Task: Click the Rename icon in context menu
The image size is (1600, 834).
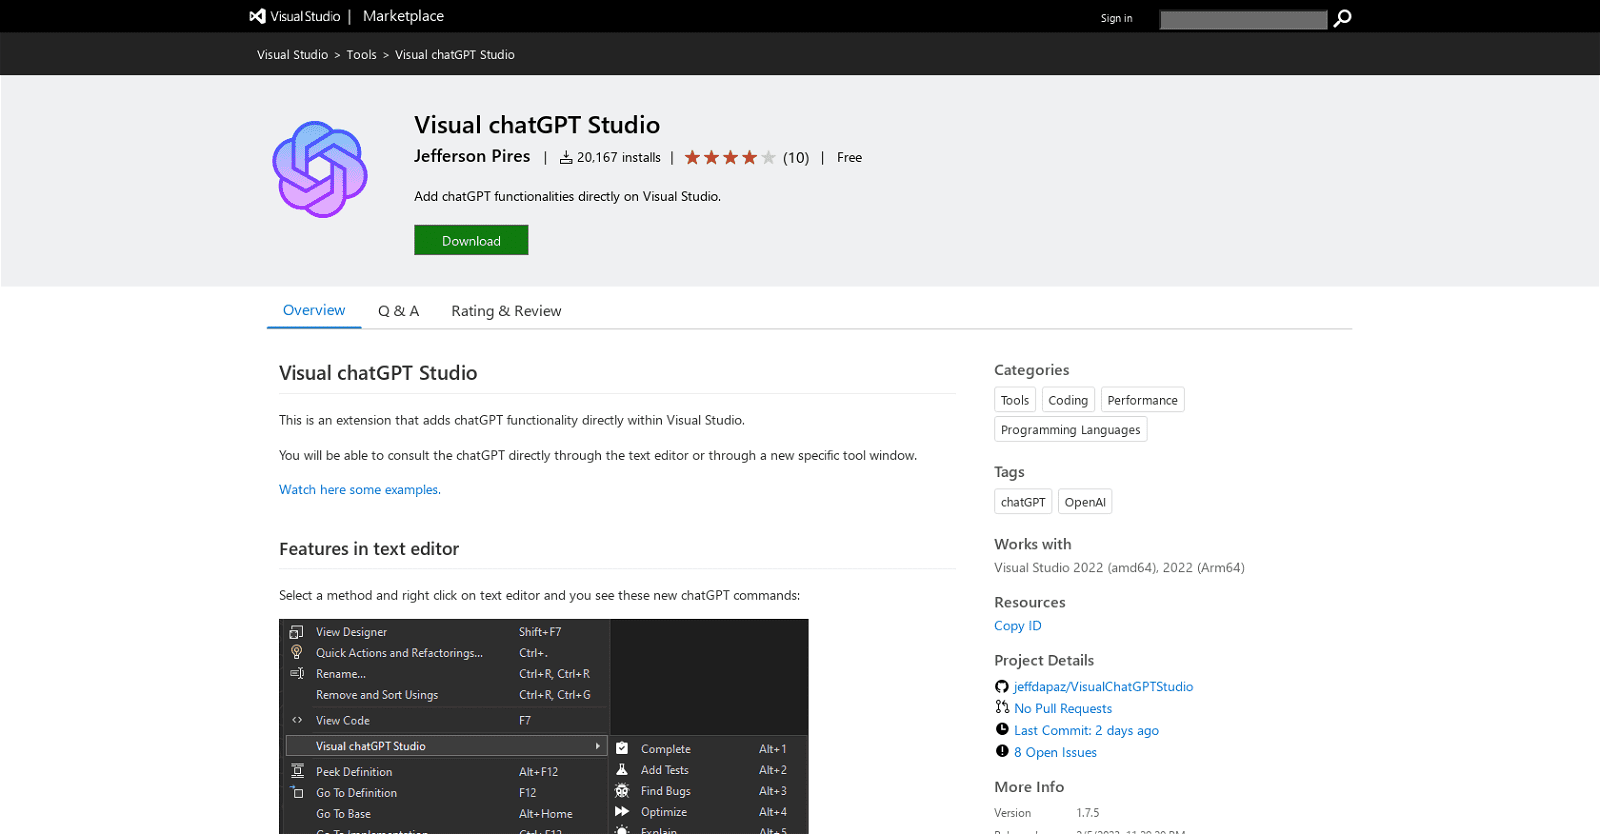Action: (297, 673)
